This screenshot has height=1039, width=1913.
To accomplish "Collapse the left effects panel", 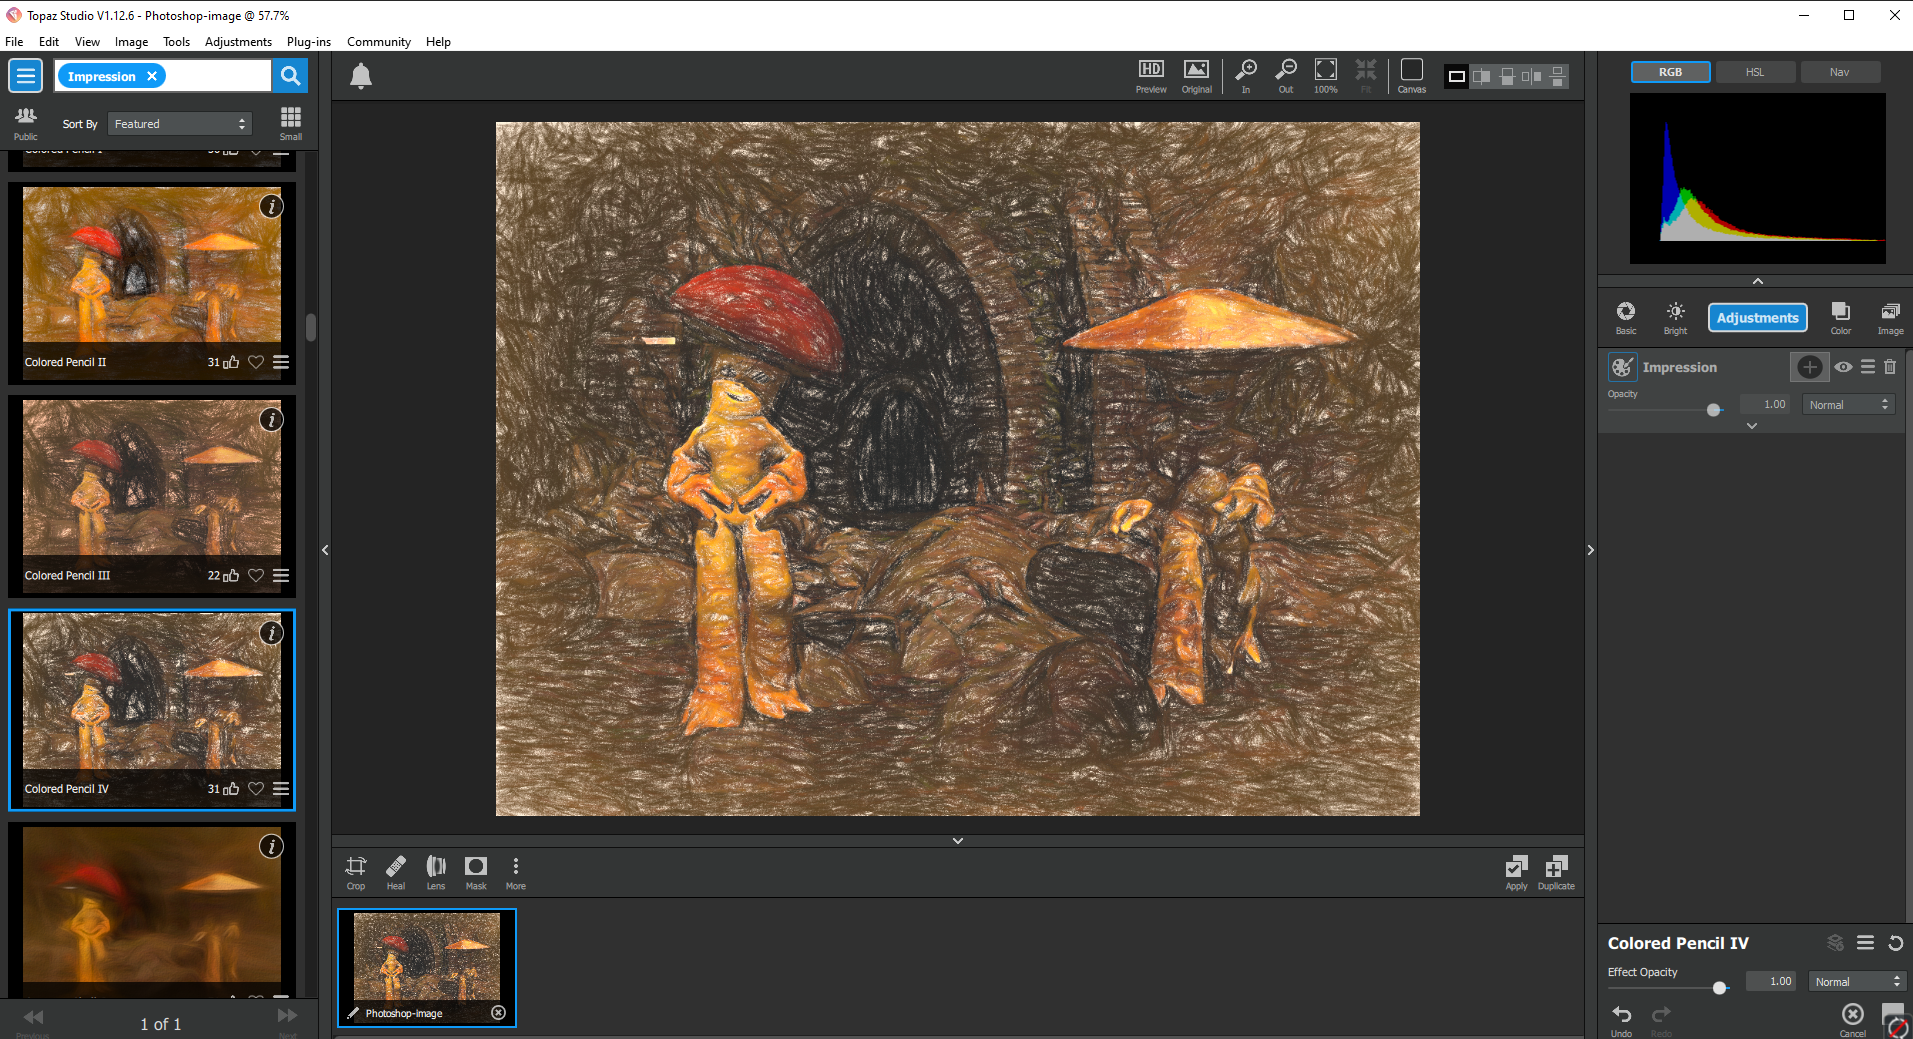I will [x=325, y=550].
